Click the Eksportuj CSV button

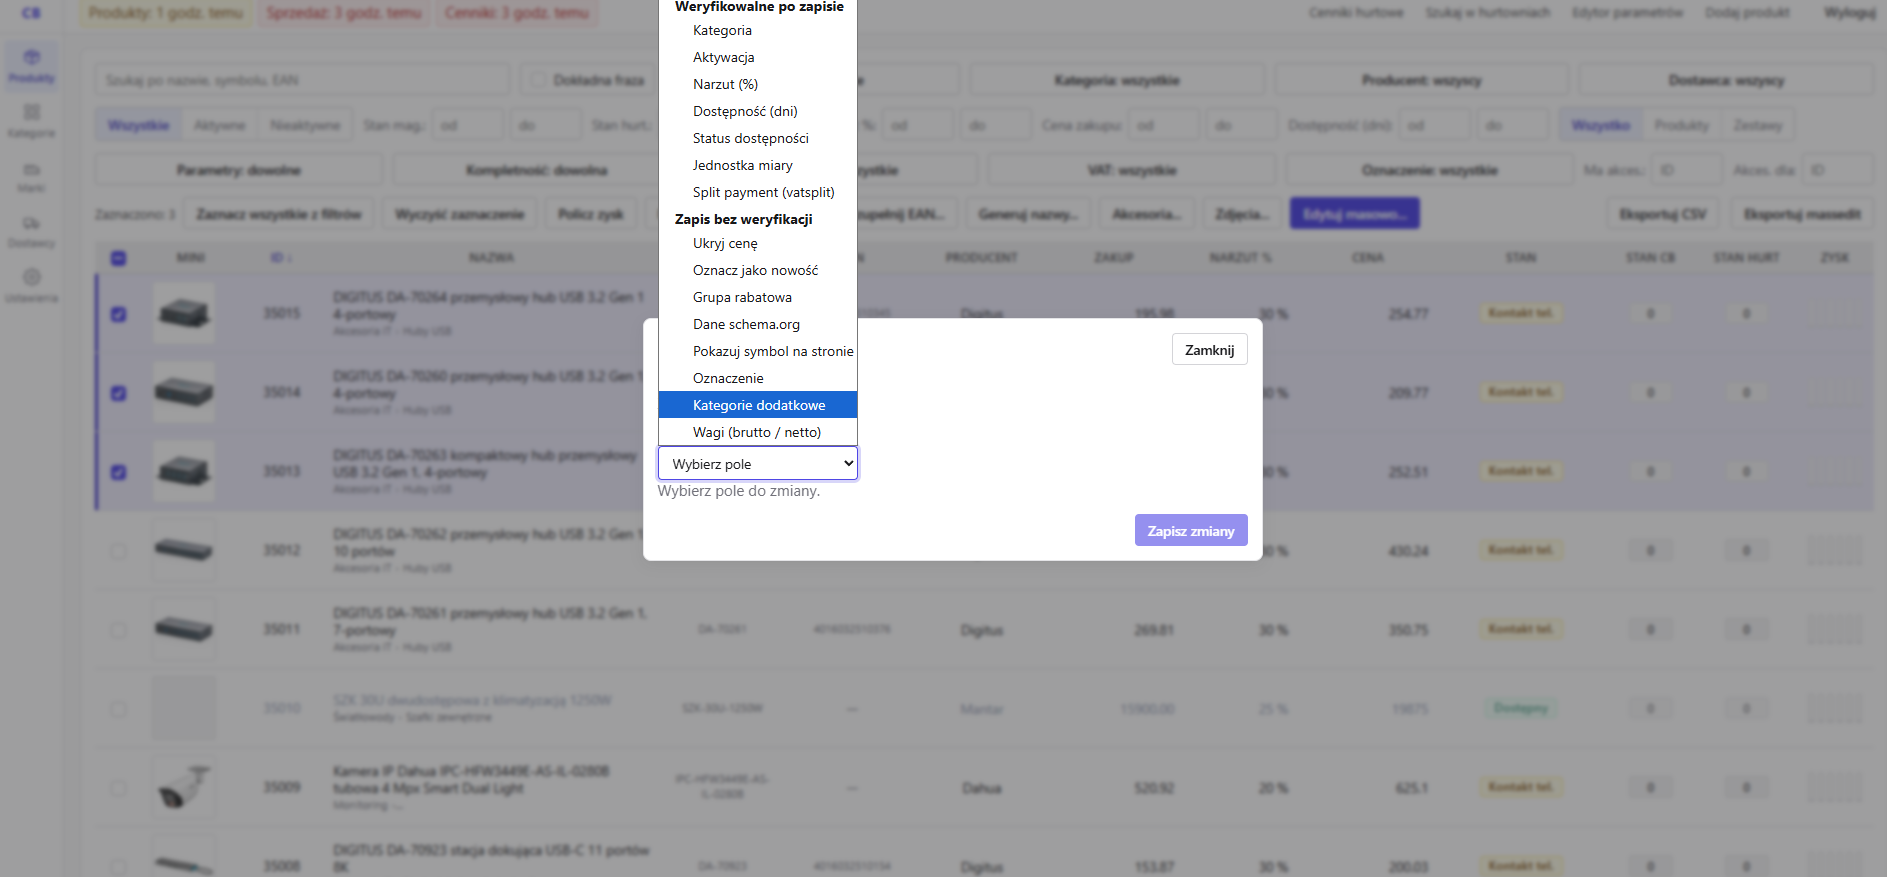1663,214
